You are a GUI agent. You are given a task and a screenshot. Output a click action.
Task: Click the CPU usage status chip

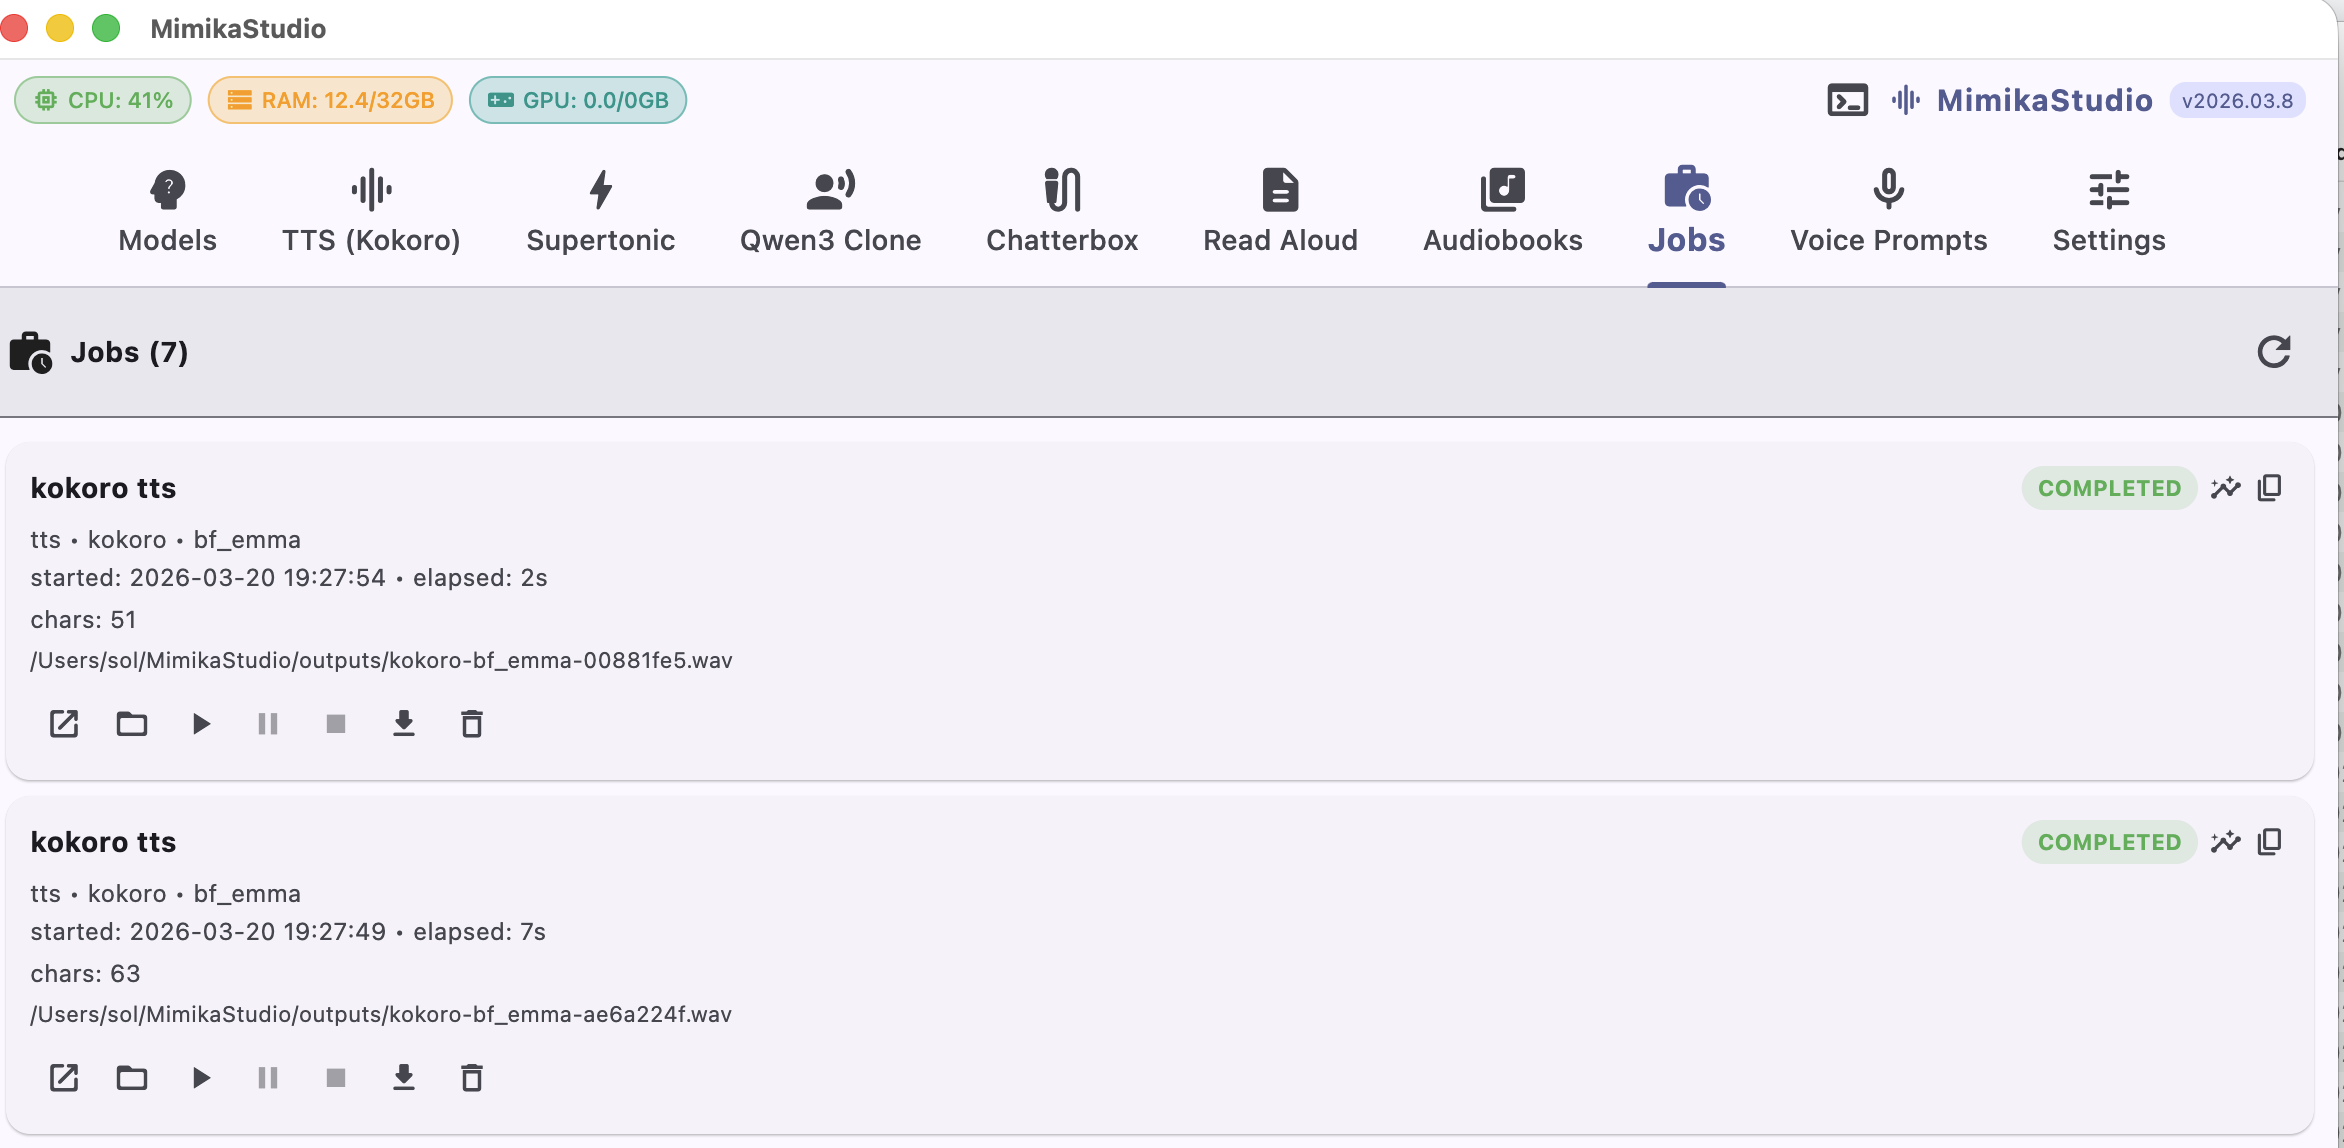[103, 100]
